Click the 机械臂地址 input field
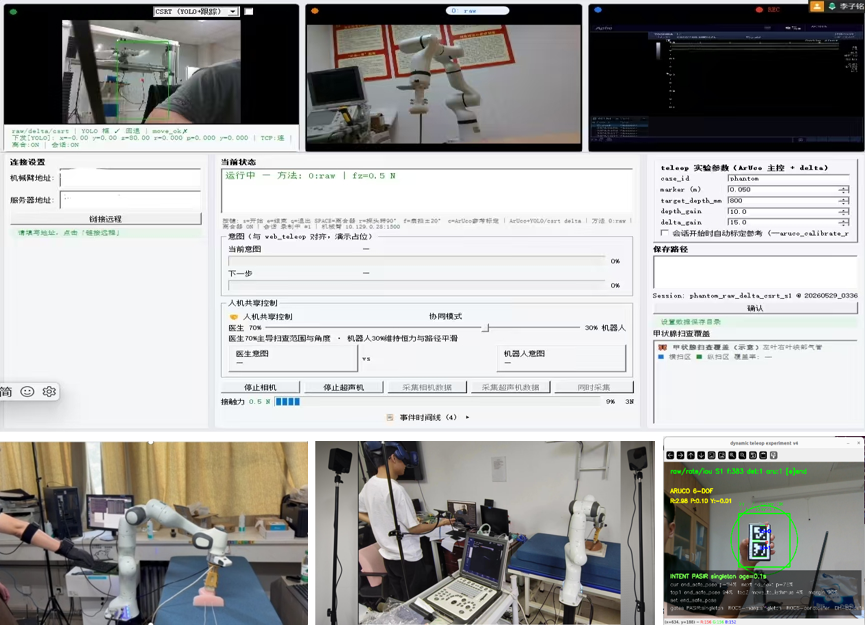865x625 pixels. point(130,178)
